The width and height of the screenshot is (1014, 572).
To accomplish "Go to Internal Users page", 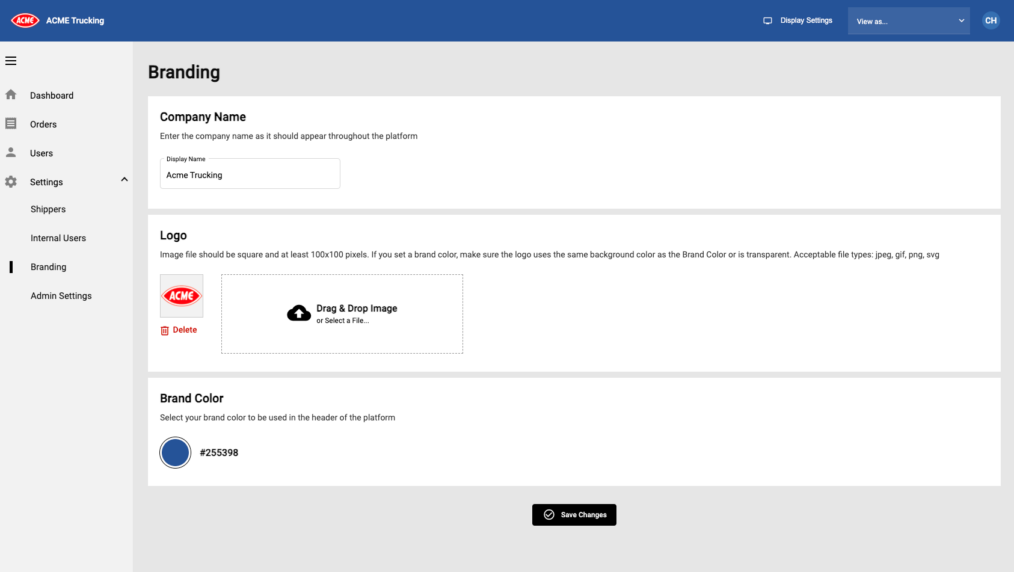I will coord(58,238).
